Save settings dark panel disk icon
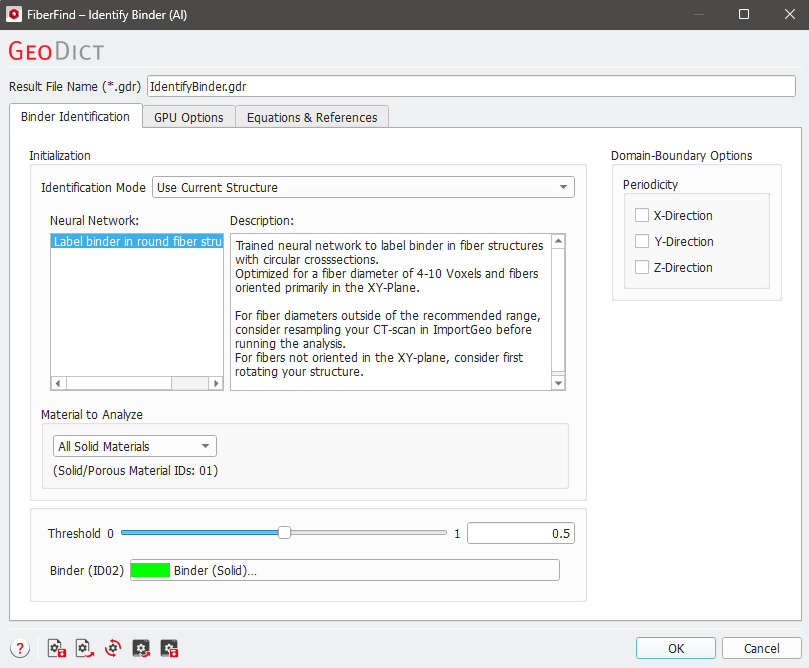 tap(169, 648)
